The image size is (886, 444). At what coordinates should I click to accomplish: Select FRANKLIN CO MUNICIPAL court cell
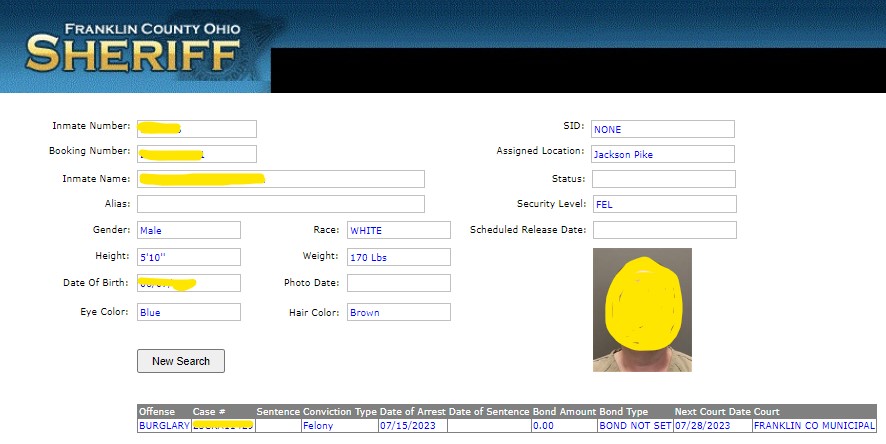(x=814, y=425)
